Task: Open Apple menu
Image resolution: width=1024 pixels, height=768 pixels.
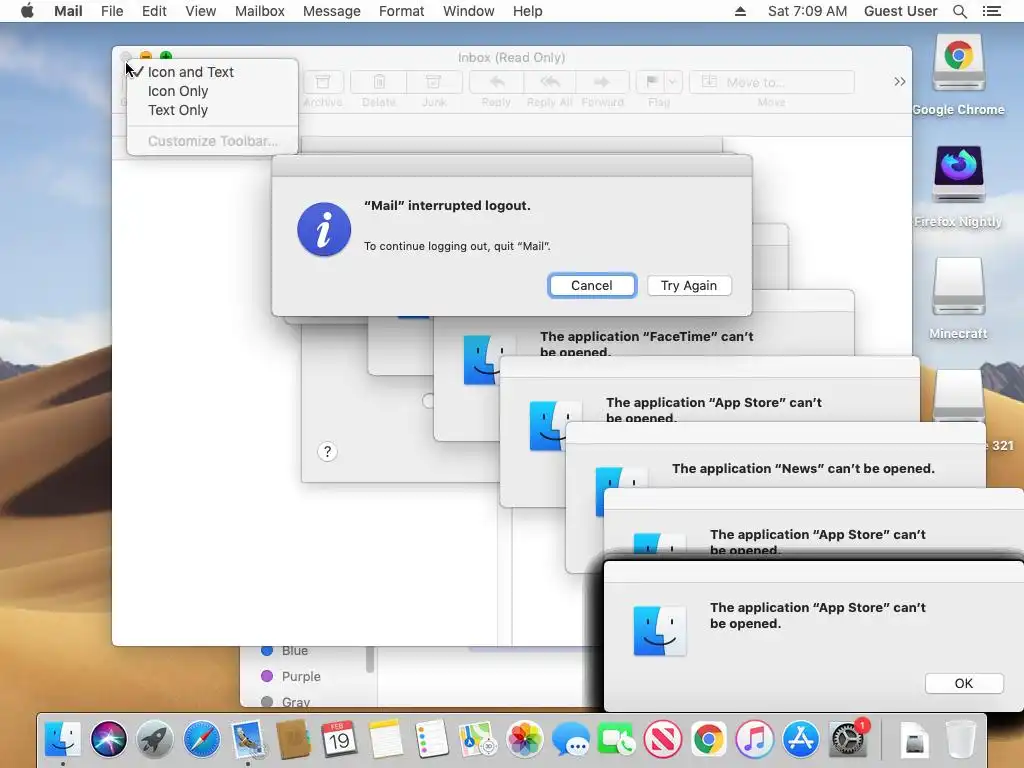Action: [x=27, y=11]
